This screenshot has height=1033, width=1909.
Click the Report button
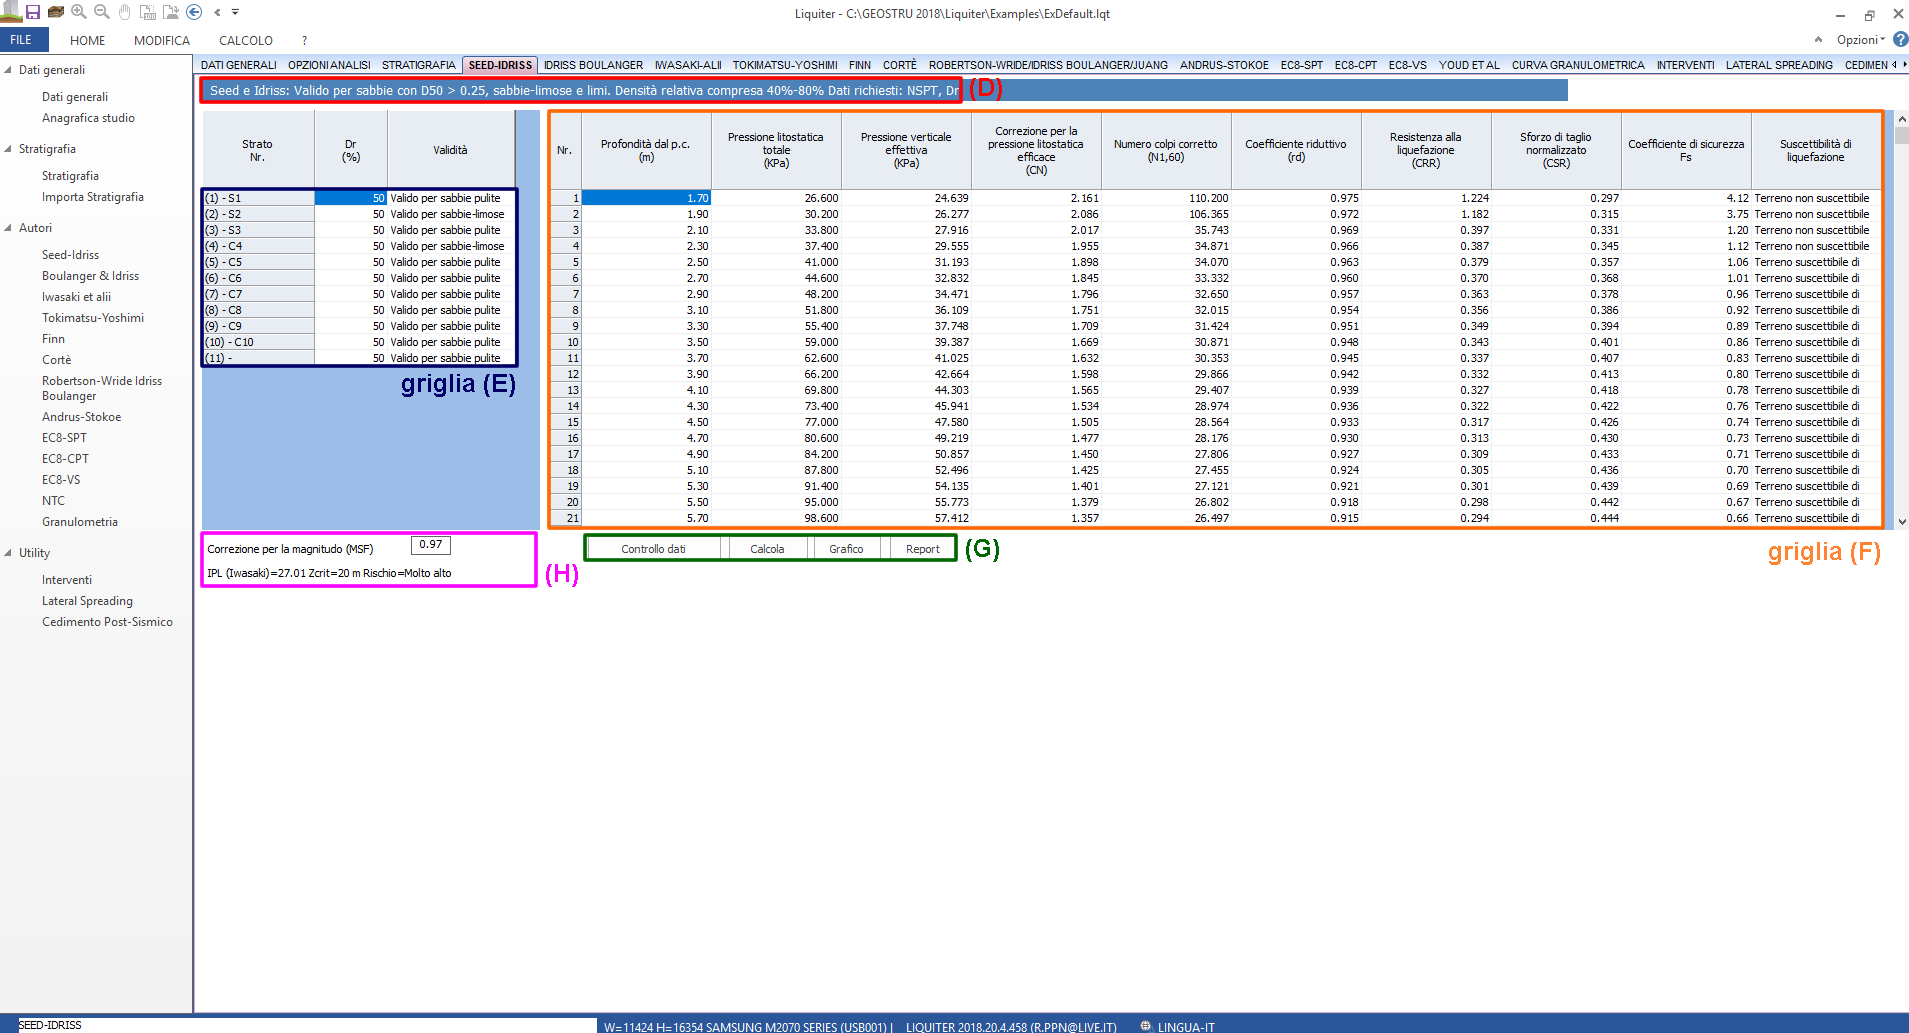[922, 549]
